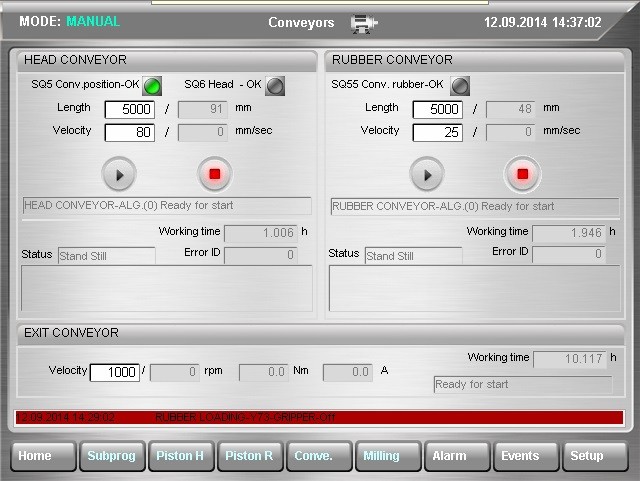
Task: Click the SQ5 Conv.position-OK green indicator
Action: 152,86
